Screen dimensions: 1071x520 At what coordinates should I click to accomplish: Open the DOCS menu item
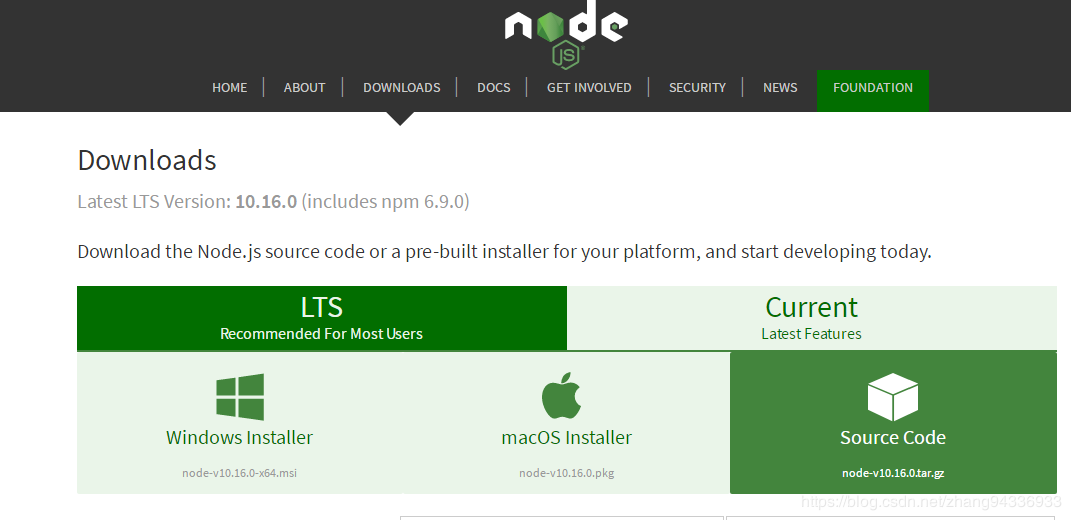click(494, 87)
